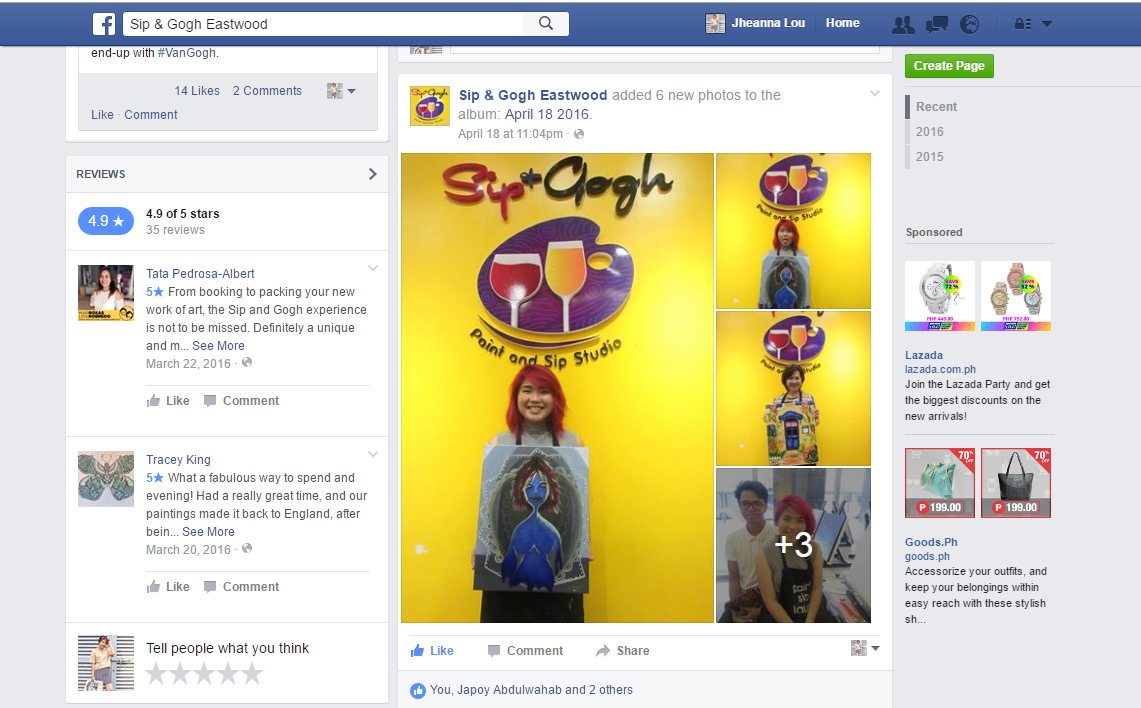Image resolution: width=1141 pixels, height=708 pixels.
Task: Click the search magnifier button
Action: [546, 23]
